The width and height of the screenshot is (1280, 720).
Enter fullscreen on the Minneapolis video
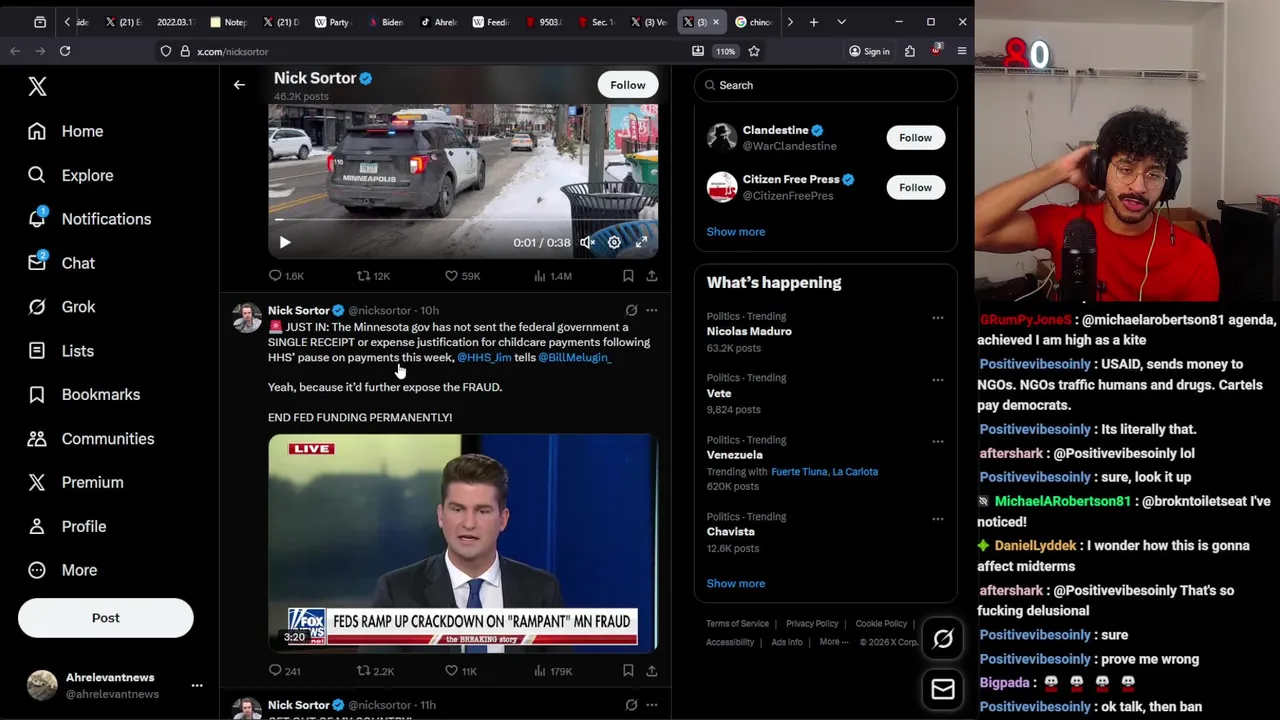coord(641,242)
